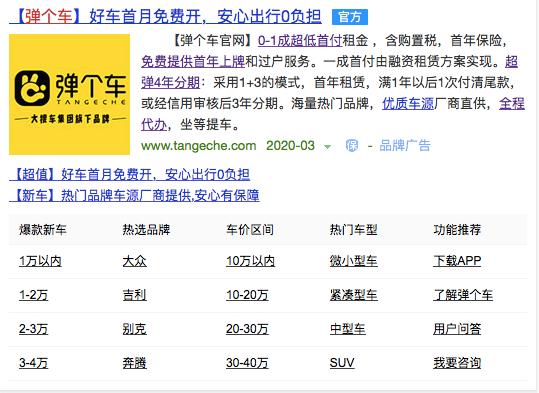Screen dimensions: 539x393
Task: Choose the 1-2万 price option
Action: pyautogui.click(x=33, y=295)
